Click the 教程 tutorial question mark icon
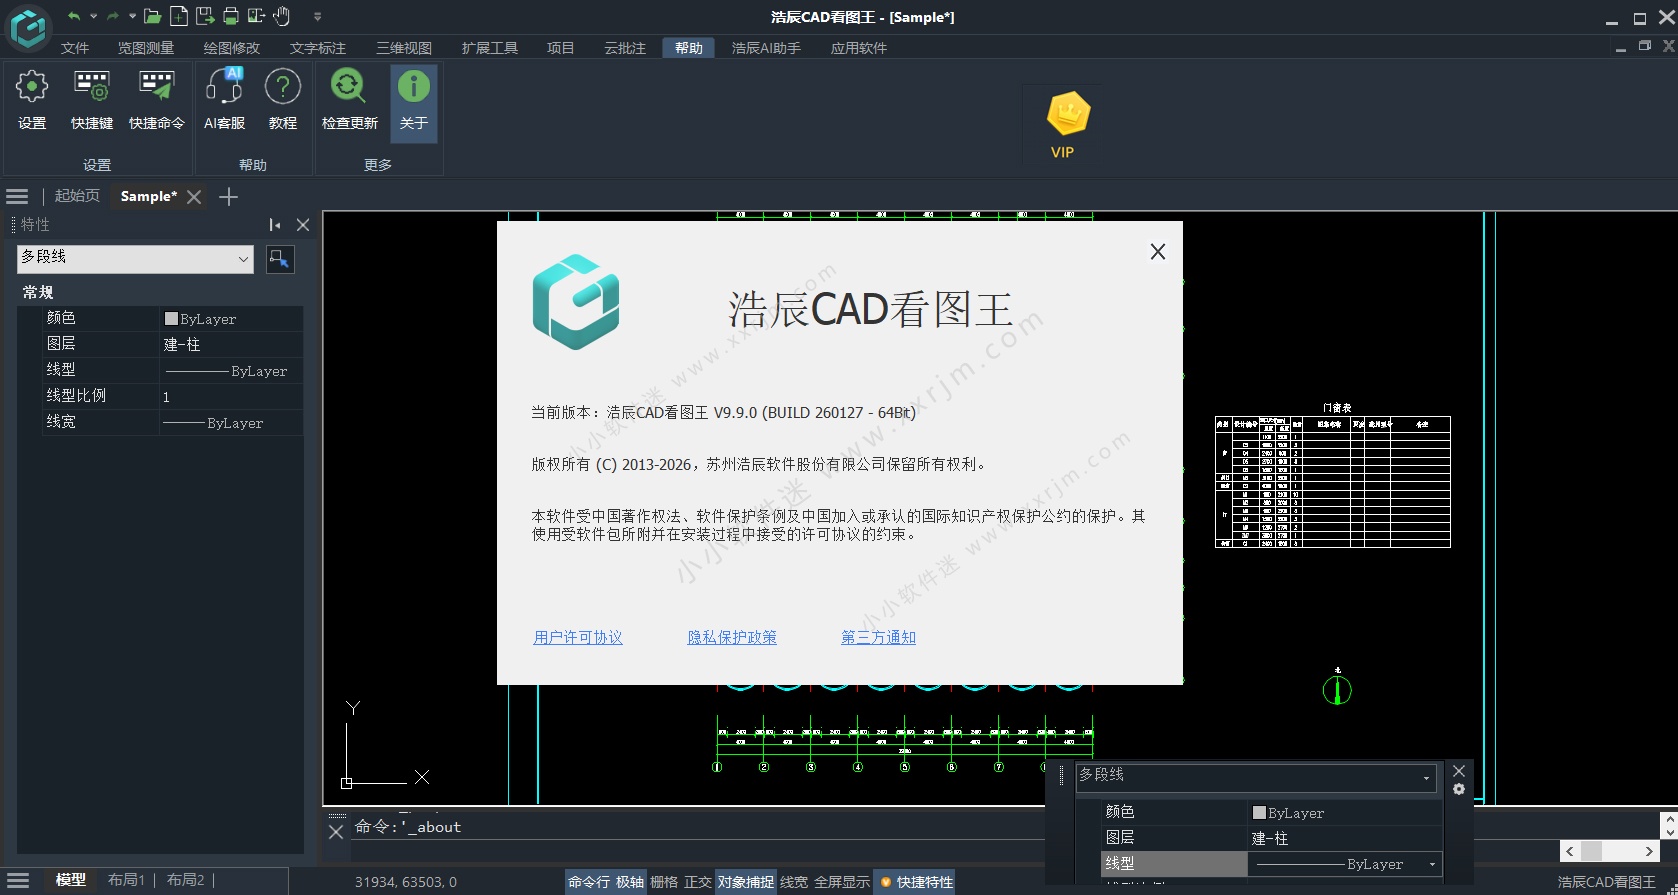The height and width of the screenshot is (895, 1678). click(283, 88)
